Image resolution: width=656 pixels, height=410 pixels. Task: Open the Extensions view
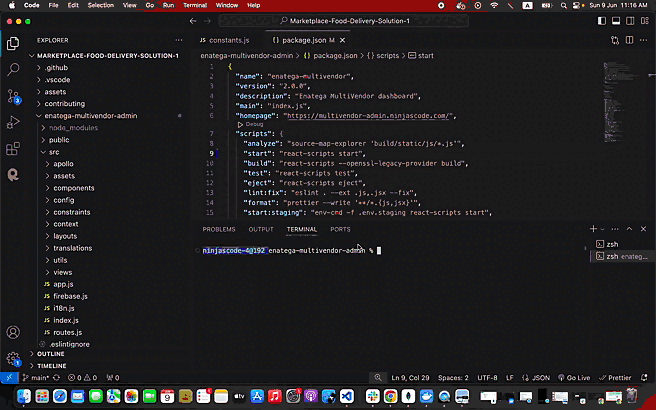pos(13,148)
